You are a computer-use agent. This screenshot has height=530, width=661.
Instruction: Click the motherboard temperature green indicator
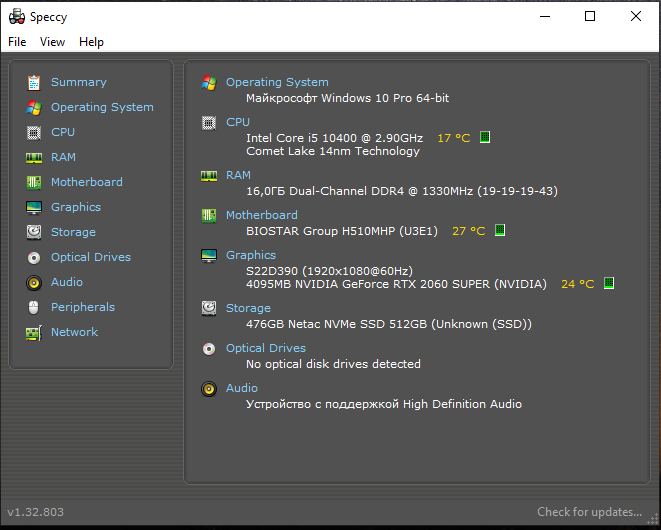500,230
